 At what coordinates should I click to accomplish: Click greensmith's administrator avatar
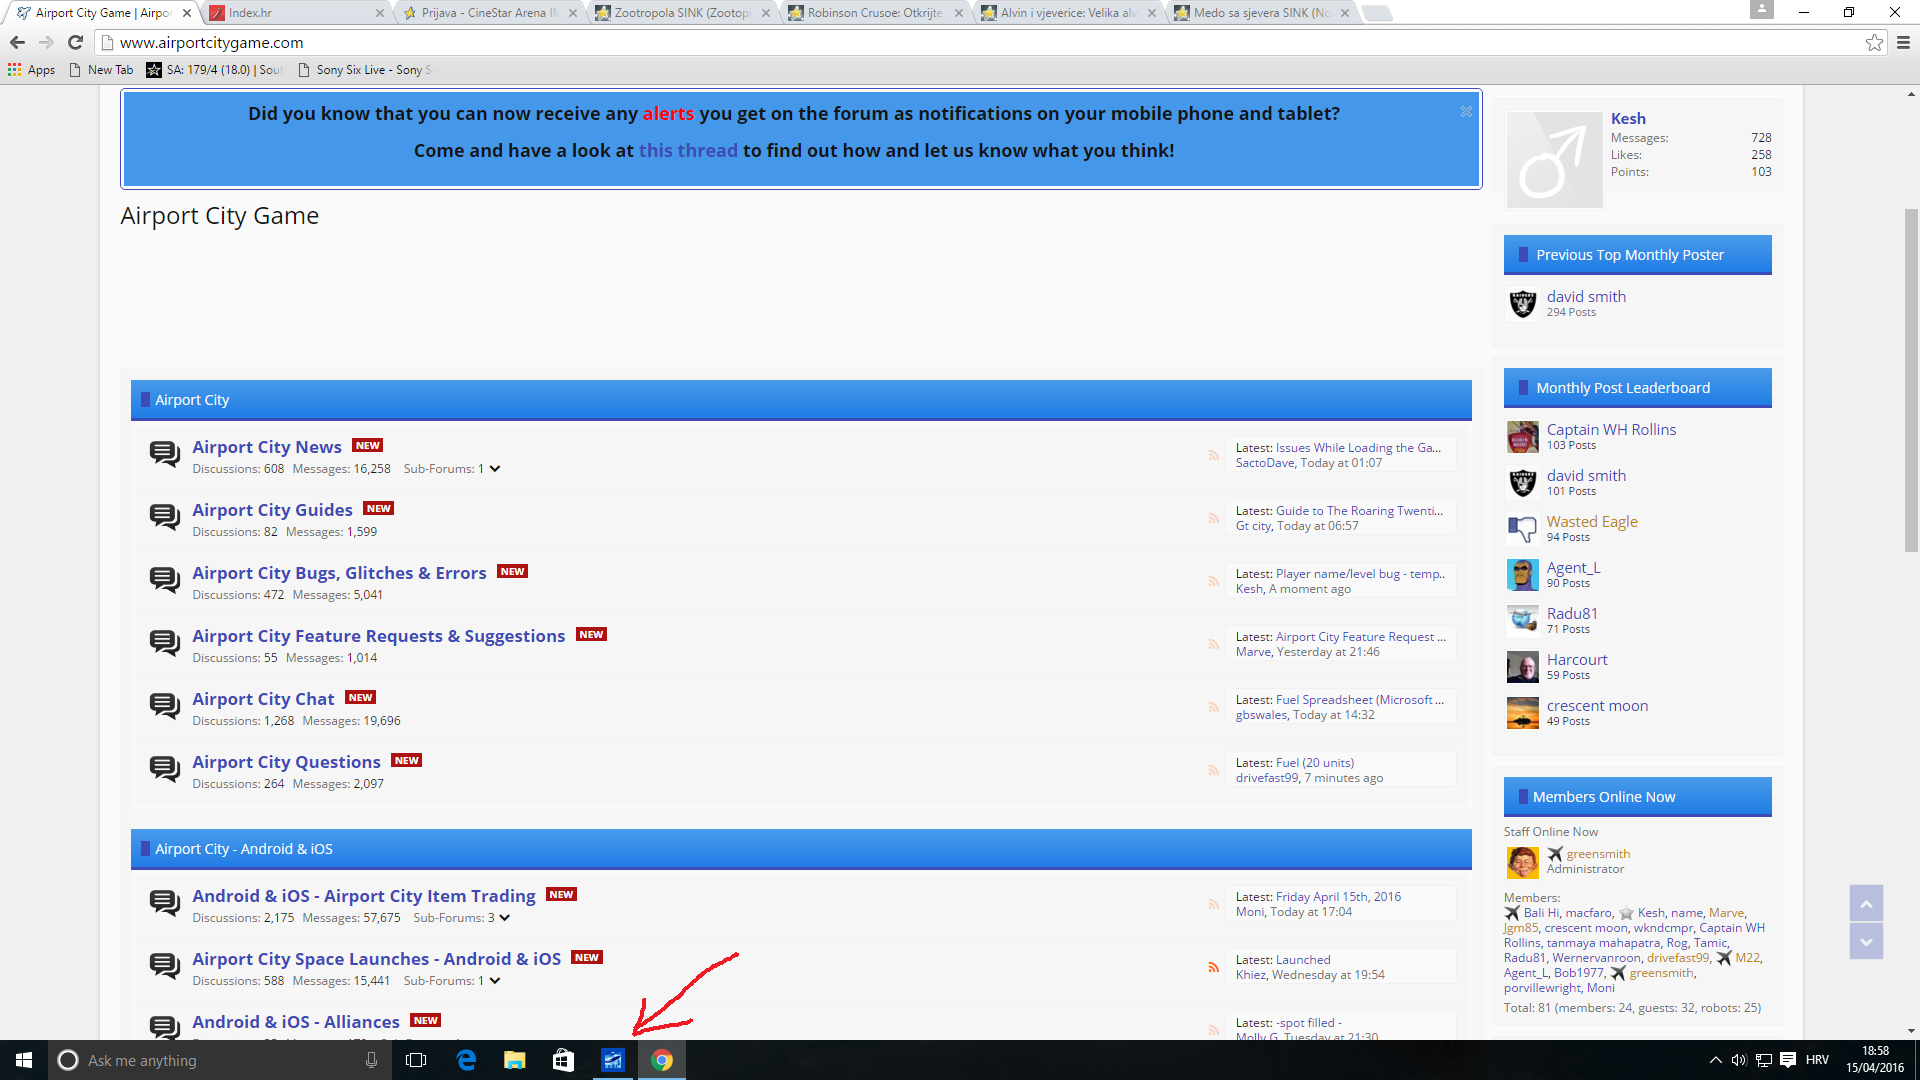1522,861
